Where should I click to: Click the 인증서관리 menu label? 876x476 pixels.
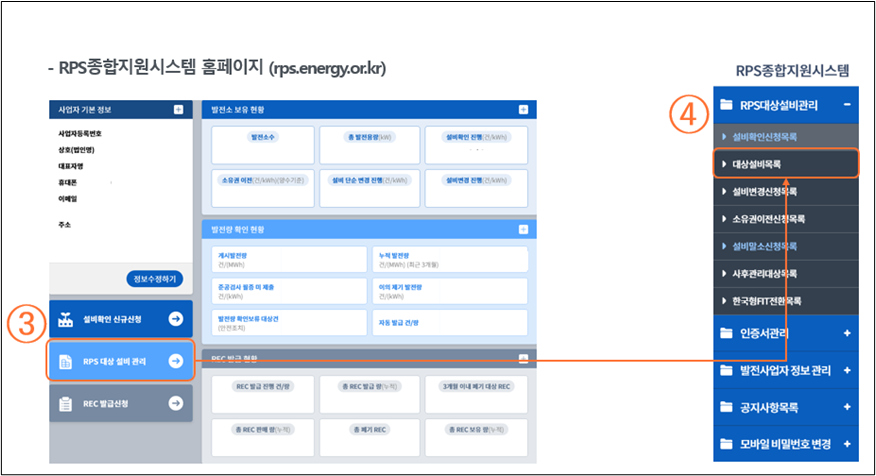(764, 333)
